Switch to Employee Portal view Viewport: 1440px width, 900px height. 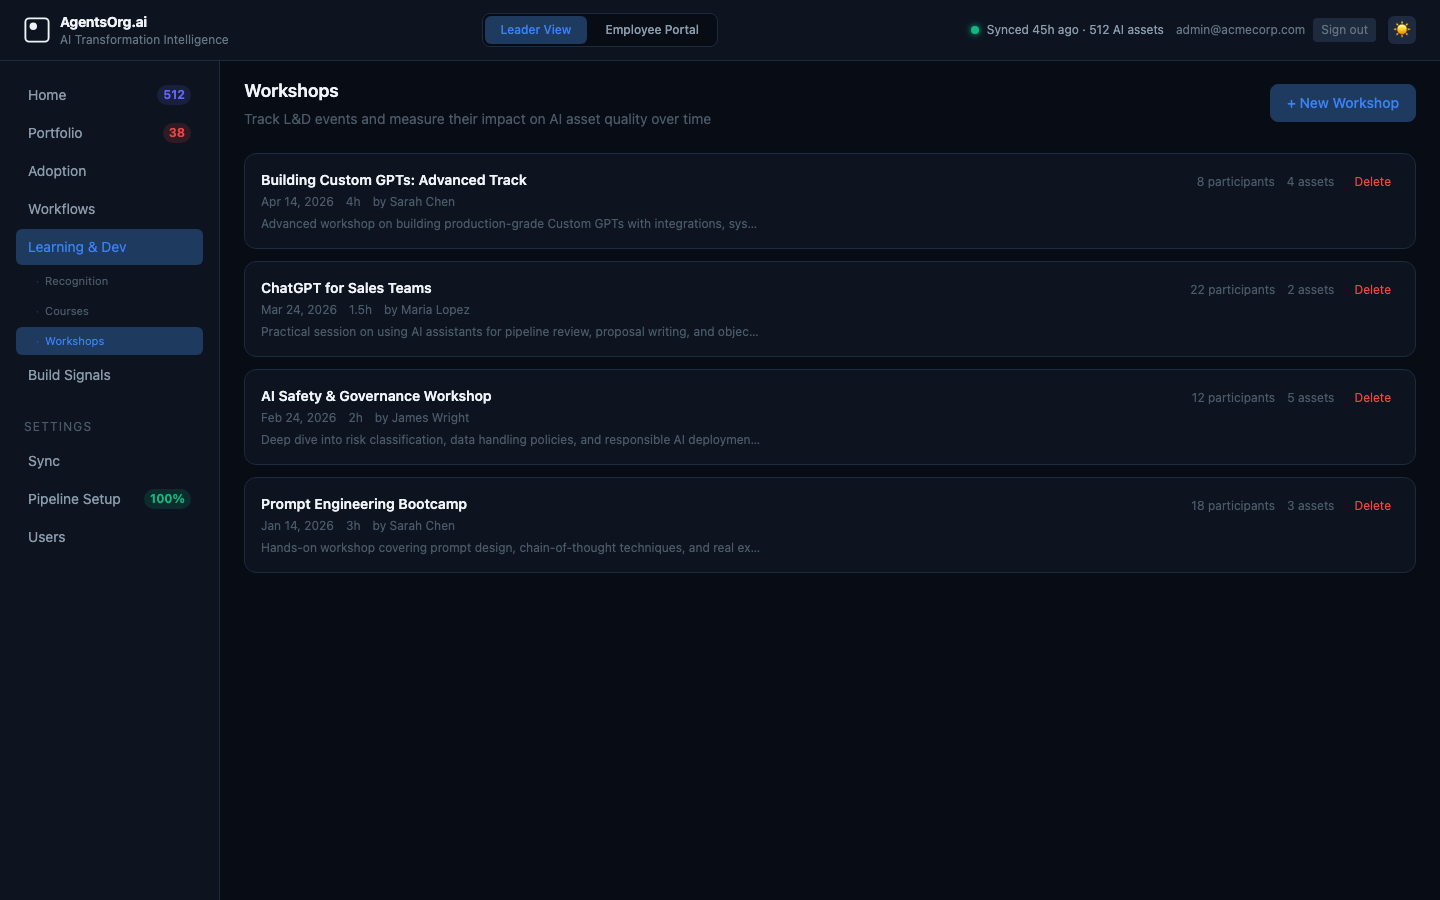pos(651,30)
